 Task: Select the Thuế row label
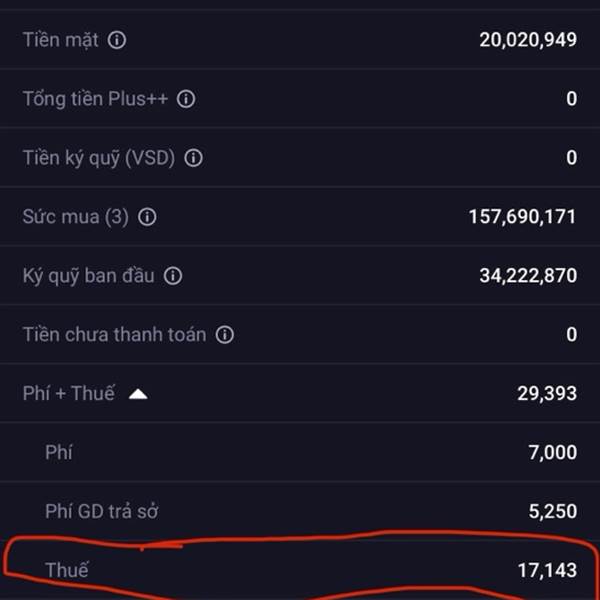pyautogui.click(x=67, y=570)
